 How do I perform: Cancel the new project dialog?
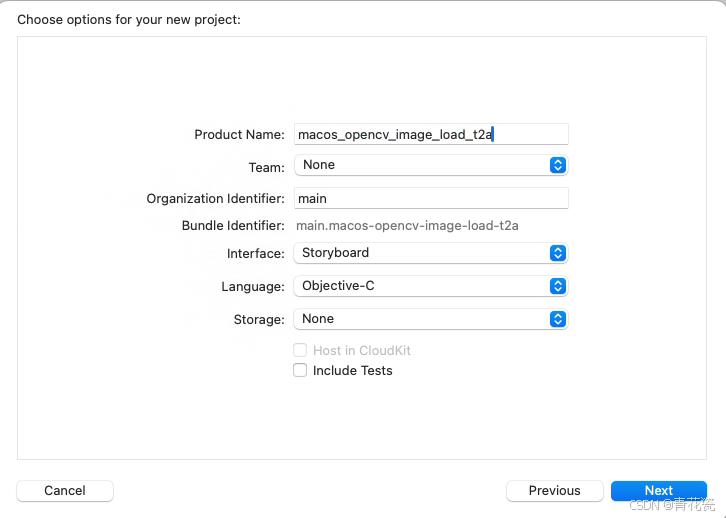point(65,490)
